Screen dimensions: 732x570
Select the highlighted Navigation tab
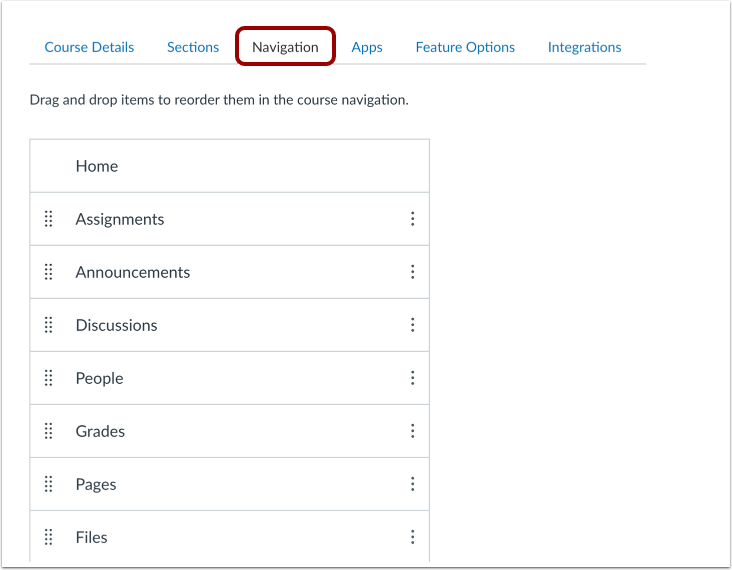click(285, 47)
